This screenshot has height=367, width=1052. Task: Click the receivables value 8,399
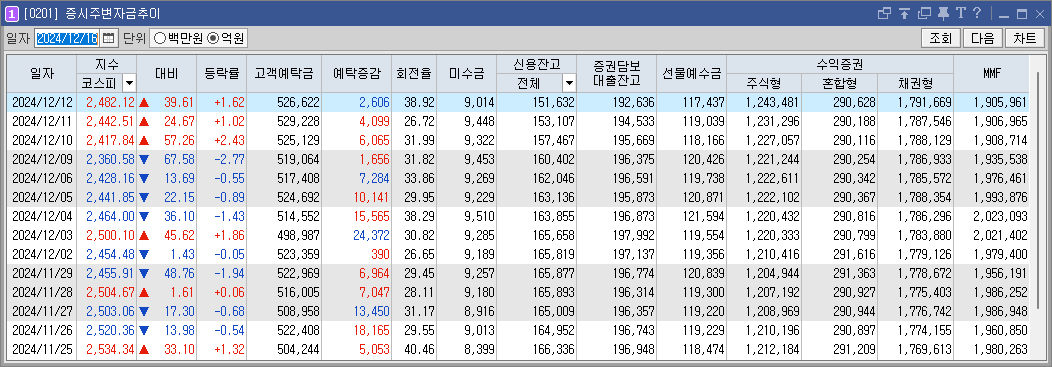(x=479, y=350)
